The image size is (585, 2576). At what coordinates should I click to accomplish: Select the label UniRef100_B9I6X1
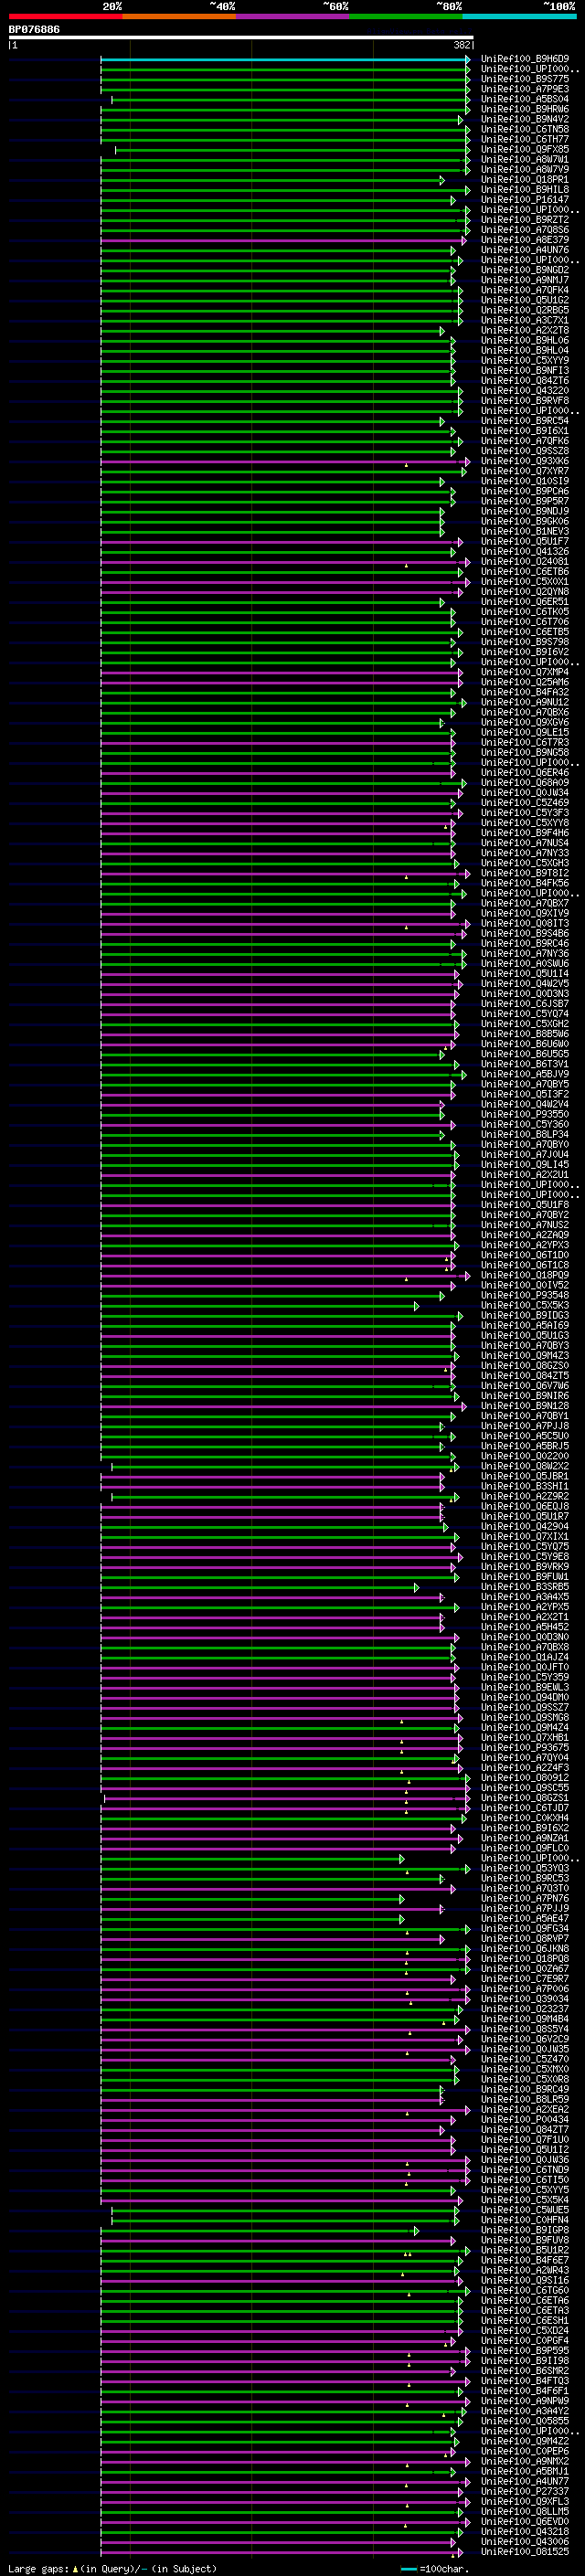click(x=525, y=431)
